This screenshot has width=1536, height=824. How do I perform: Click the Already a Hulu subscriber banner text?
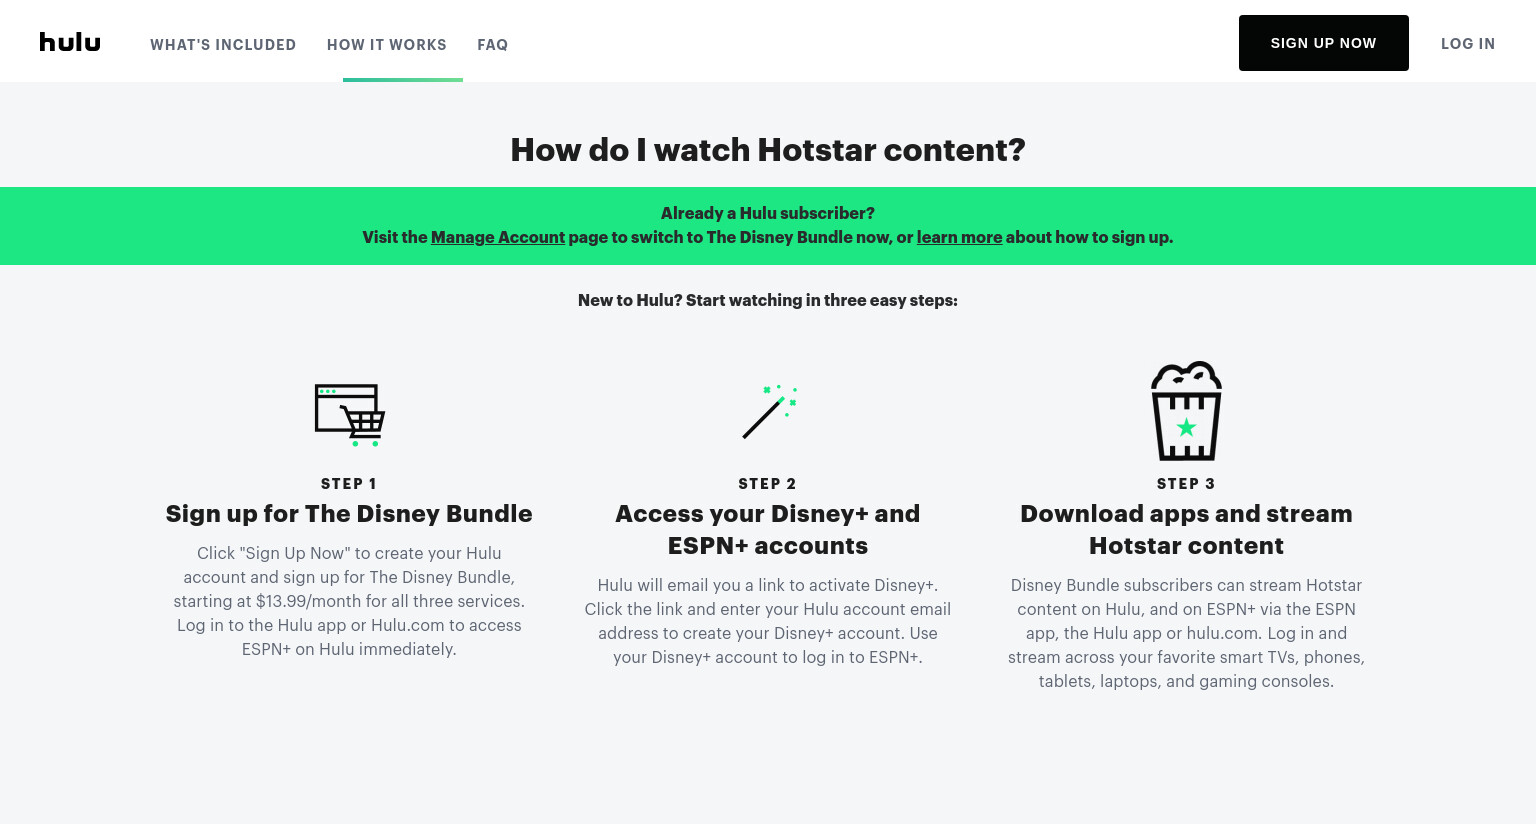[768, 213]
